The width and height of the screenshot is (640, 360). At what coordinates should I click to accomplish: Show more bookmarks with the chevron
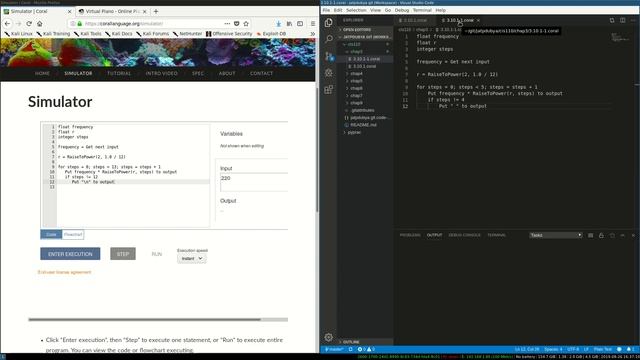click(312, 34)
